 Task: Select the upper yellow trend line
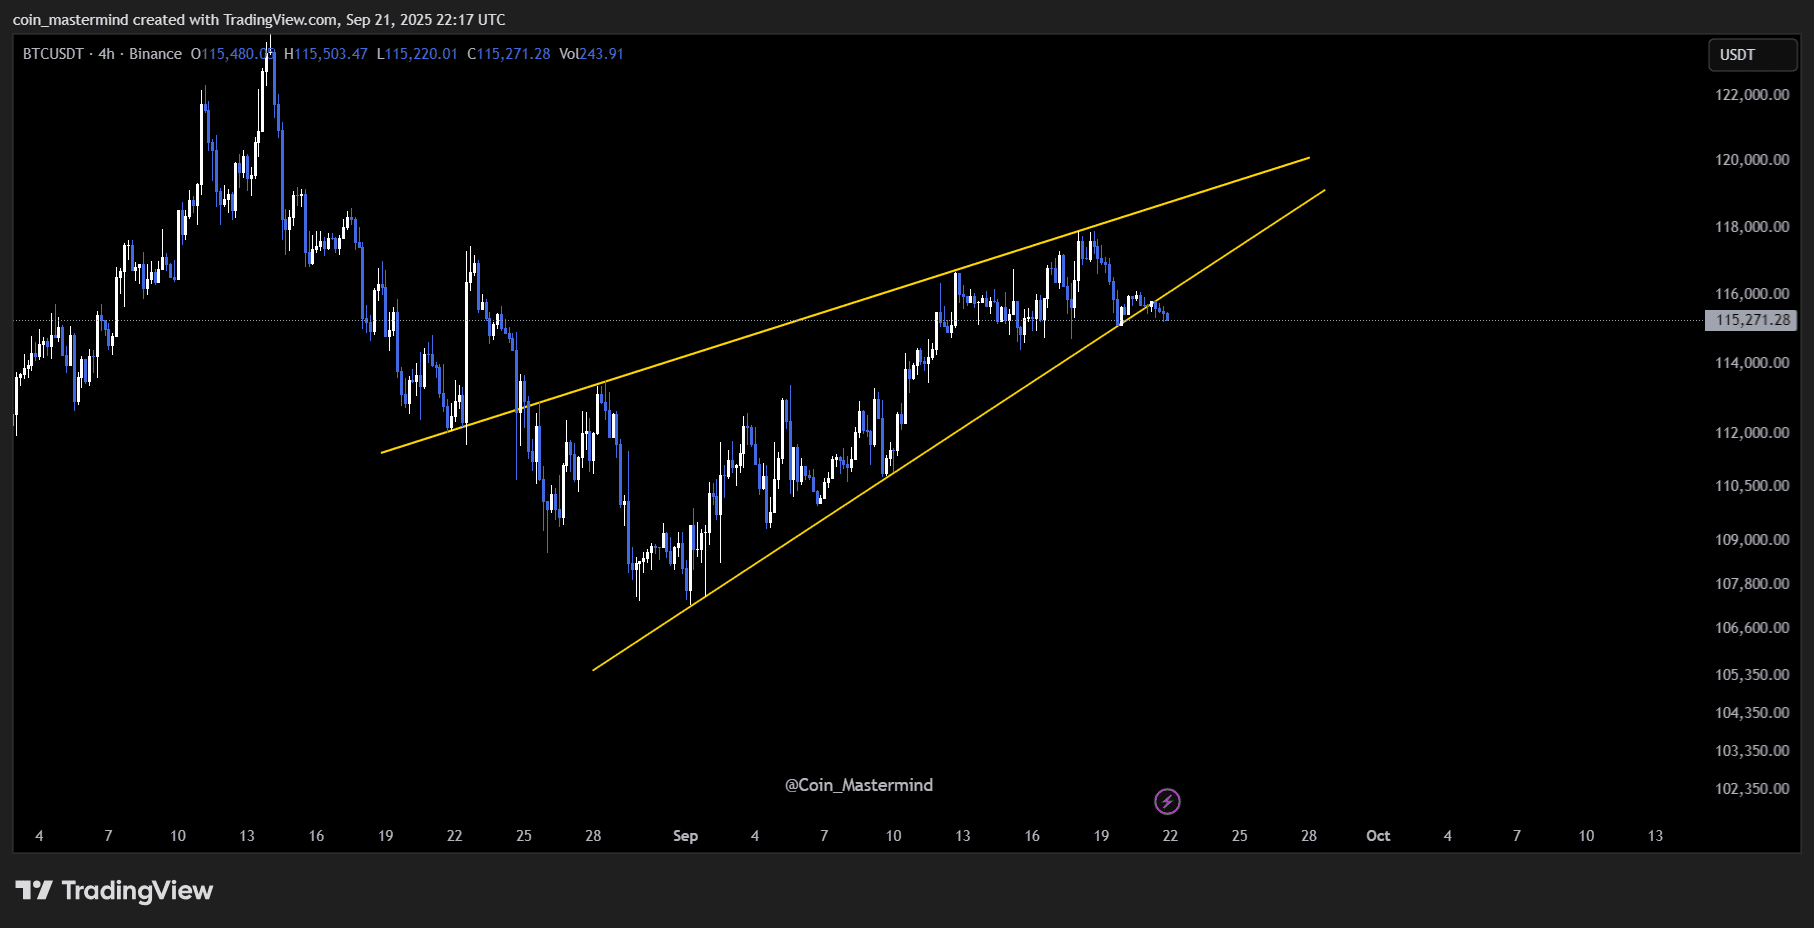pyautogui.click(x=845, y=305)
